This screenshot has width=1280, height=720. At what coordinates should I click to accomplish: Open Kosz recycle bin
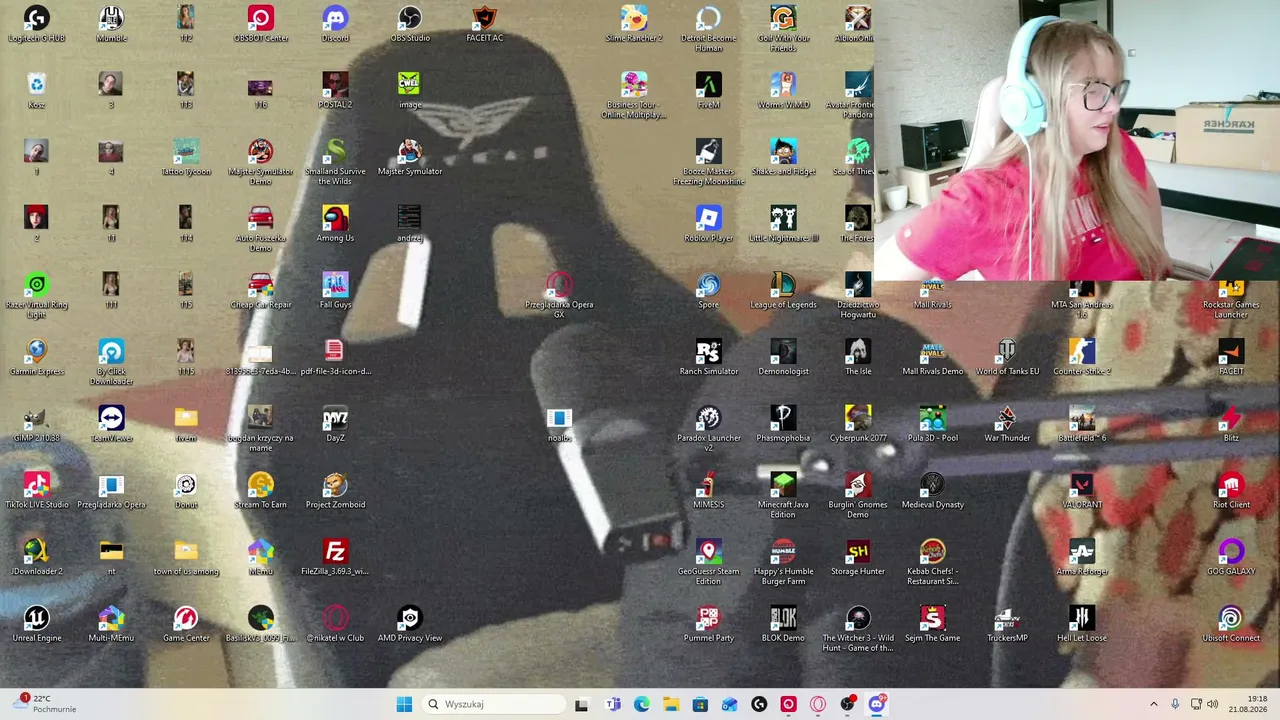click(x=36, y=91)
